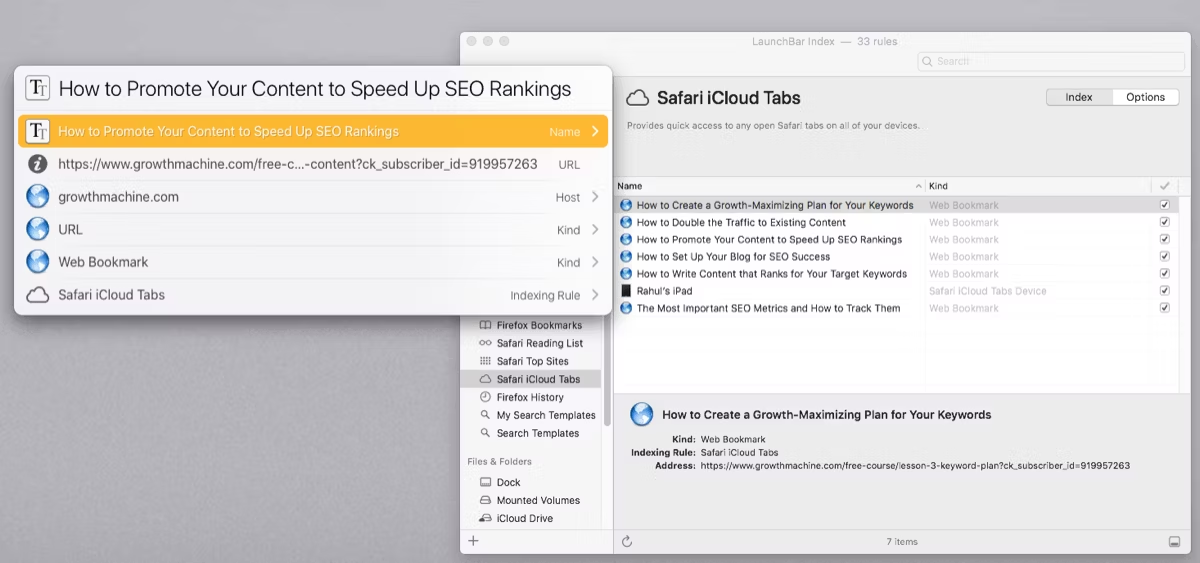This screenshot has height=563, width=1200.
Task: Click the text icon in the LaunchBar title bar
Action: coord(38,88)
